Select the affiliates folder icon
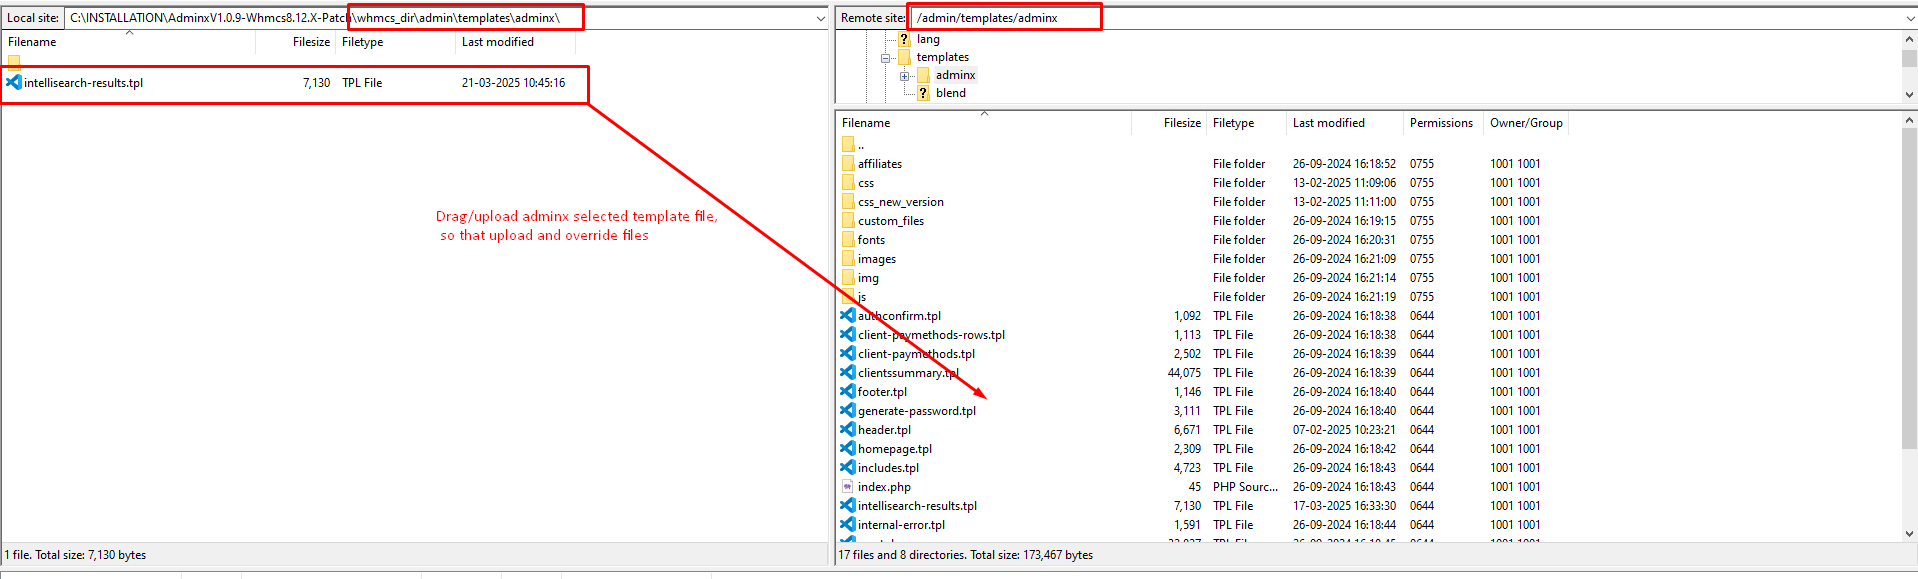This screenshot has height=579, width=1918. point(848,164)
